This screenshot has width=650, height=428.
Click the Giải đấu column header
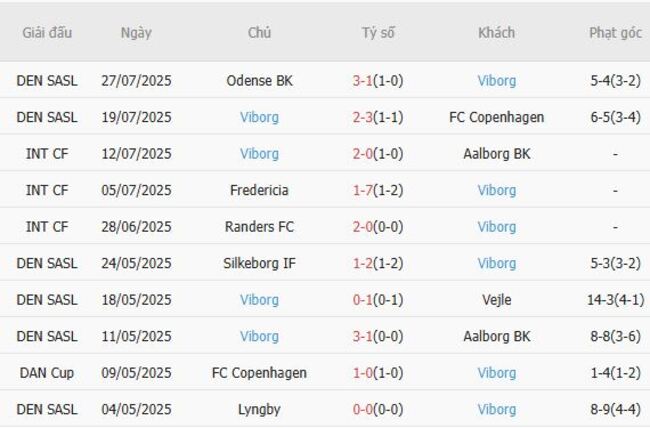[47, 32]
